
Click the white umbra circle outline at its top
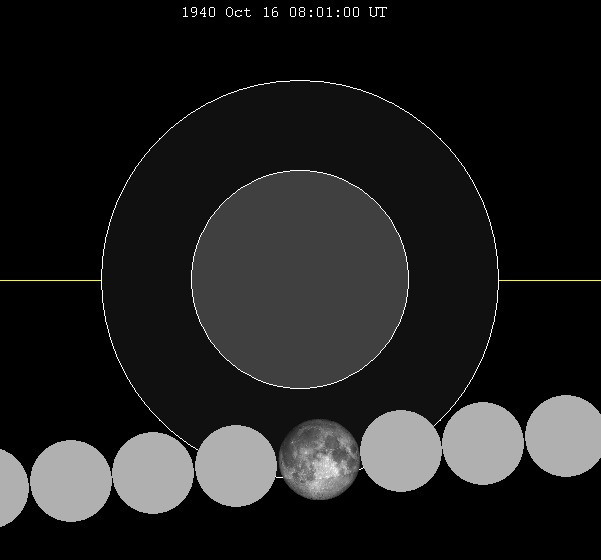[x=300, y=171]
